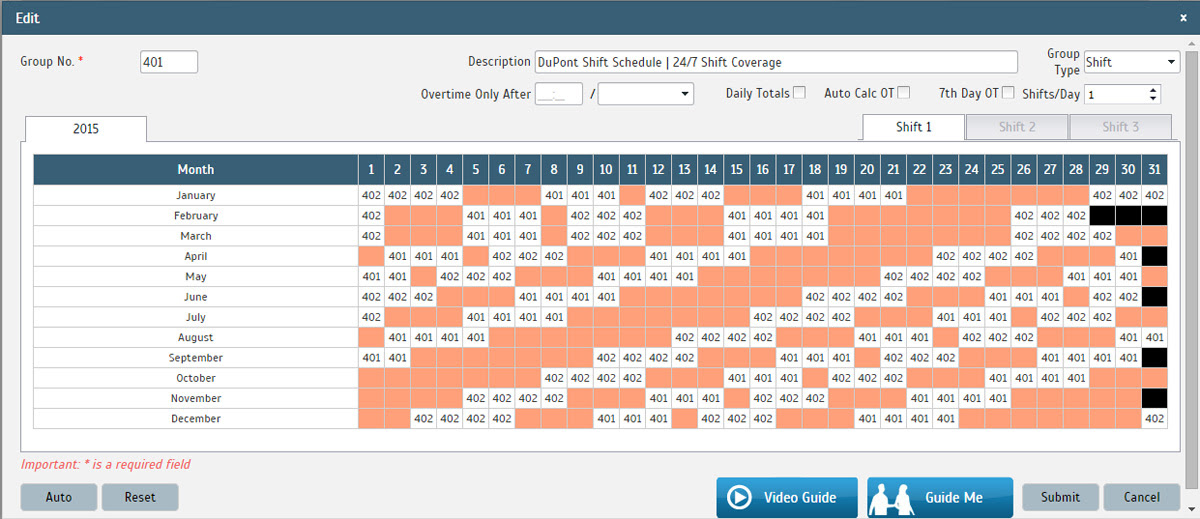Click September day 10 cell with 402
Image resolution: width=1200 pixels, height=519 pixels.
606,358
